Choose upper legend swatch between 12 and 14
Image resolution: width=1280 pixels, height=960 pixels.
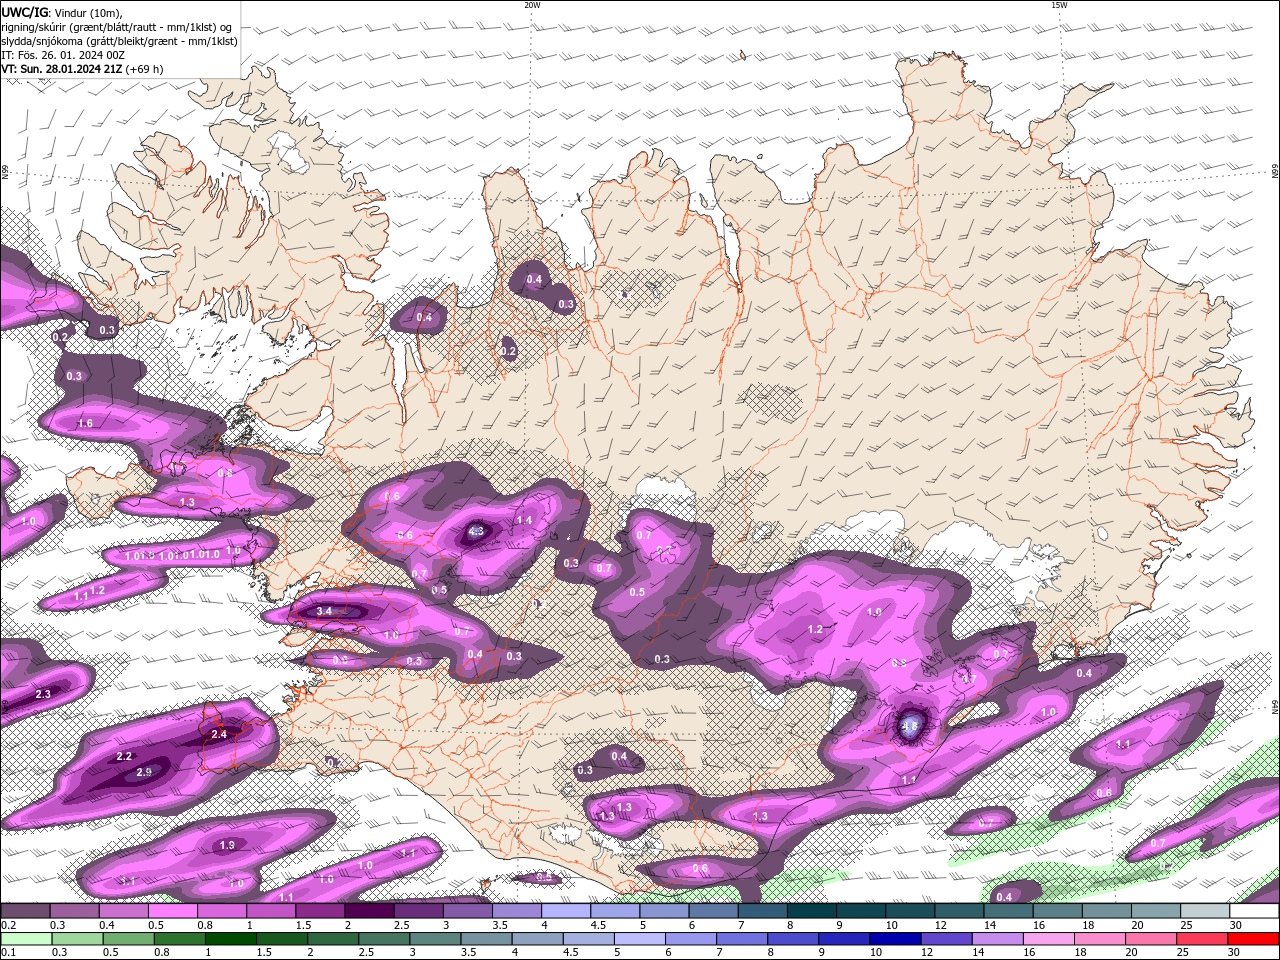coord(959,911)
